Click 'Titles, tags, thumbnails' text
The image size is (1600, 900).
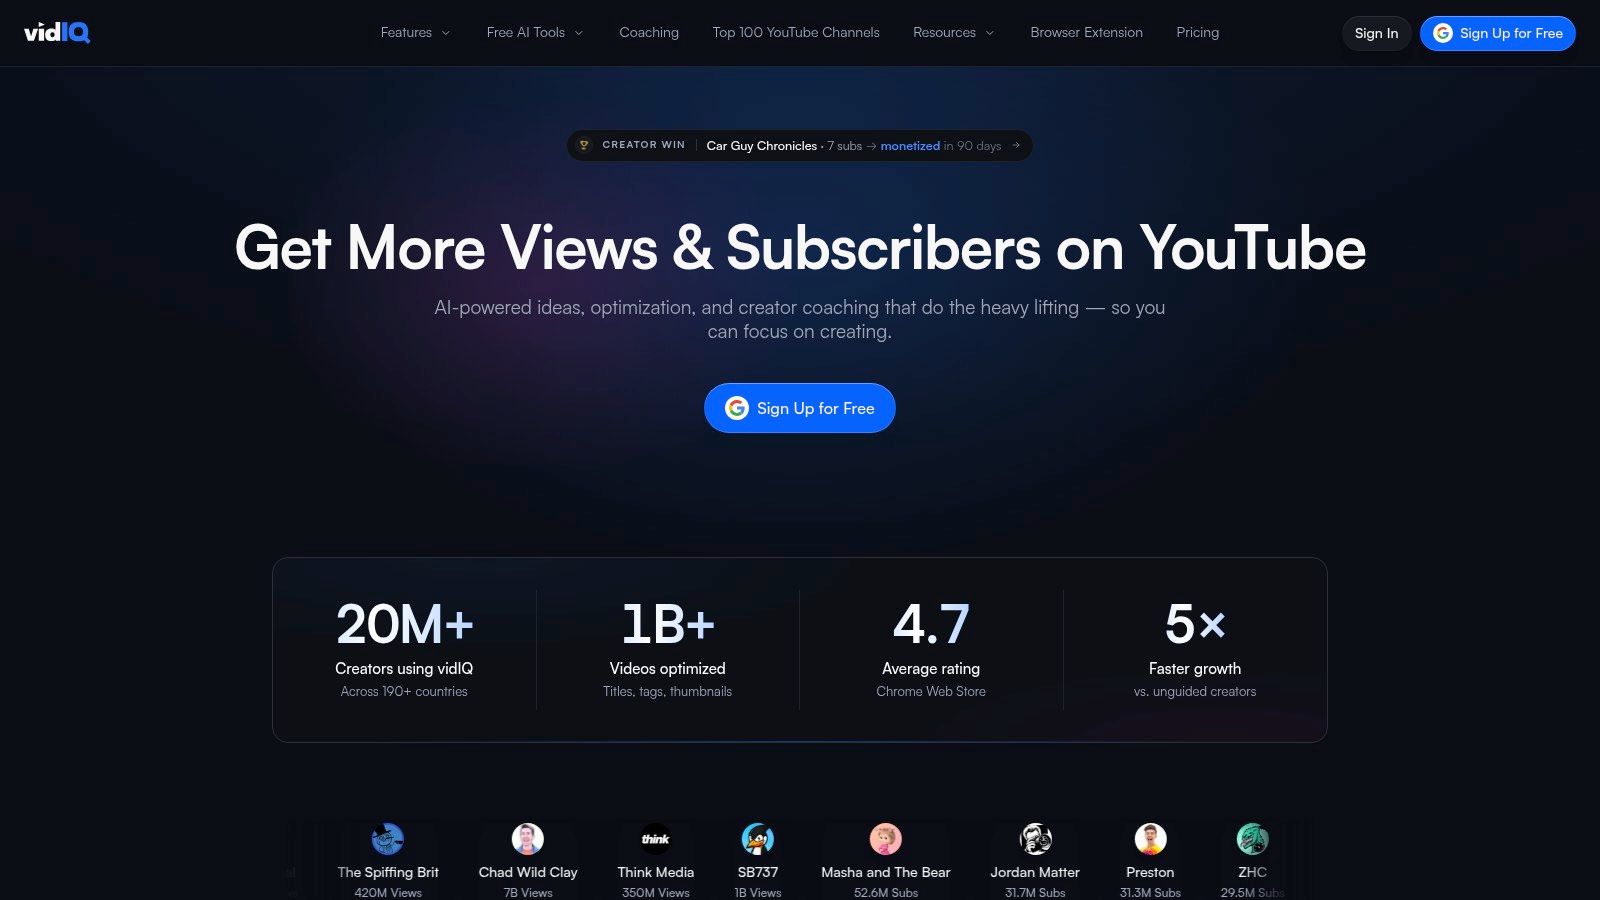click(667, 691)
